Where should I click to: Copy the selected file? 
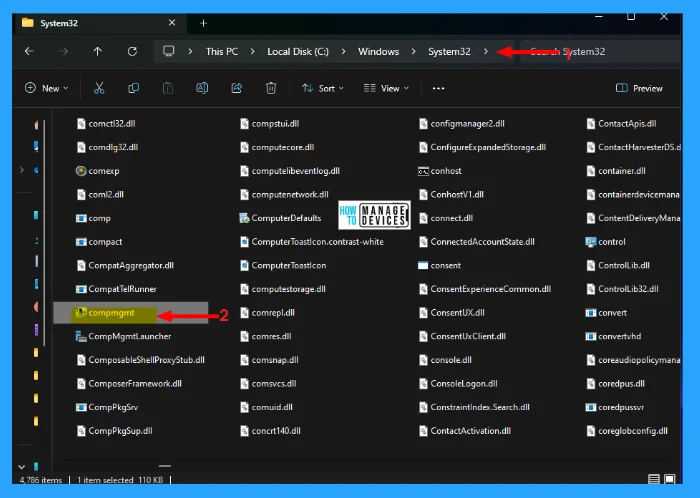click(x=133, y=88)
